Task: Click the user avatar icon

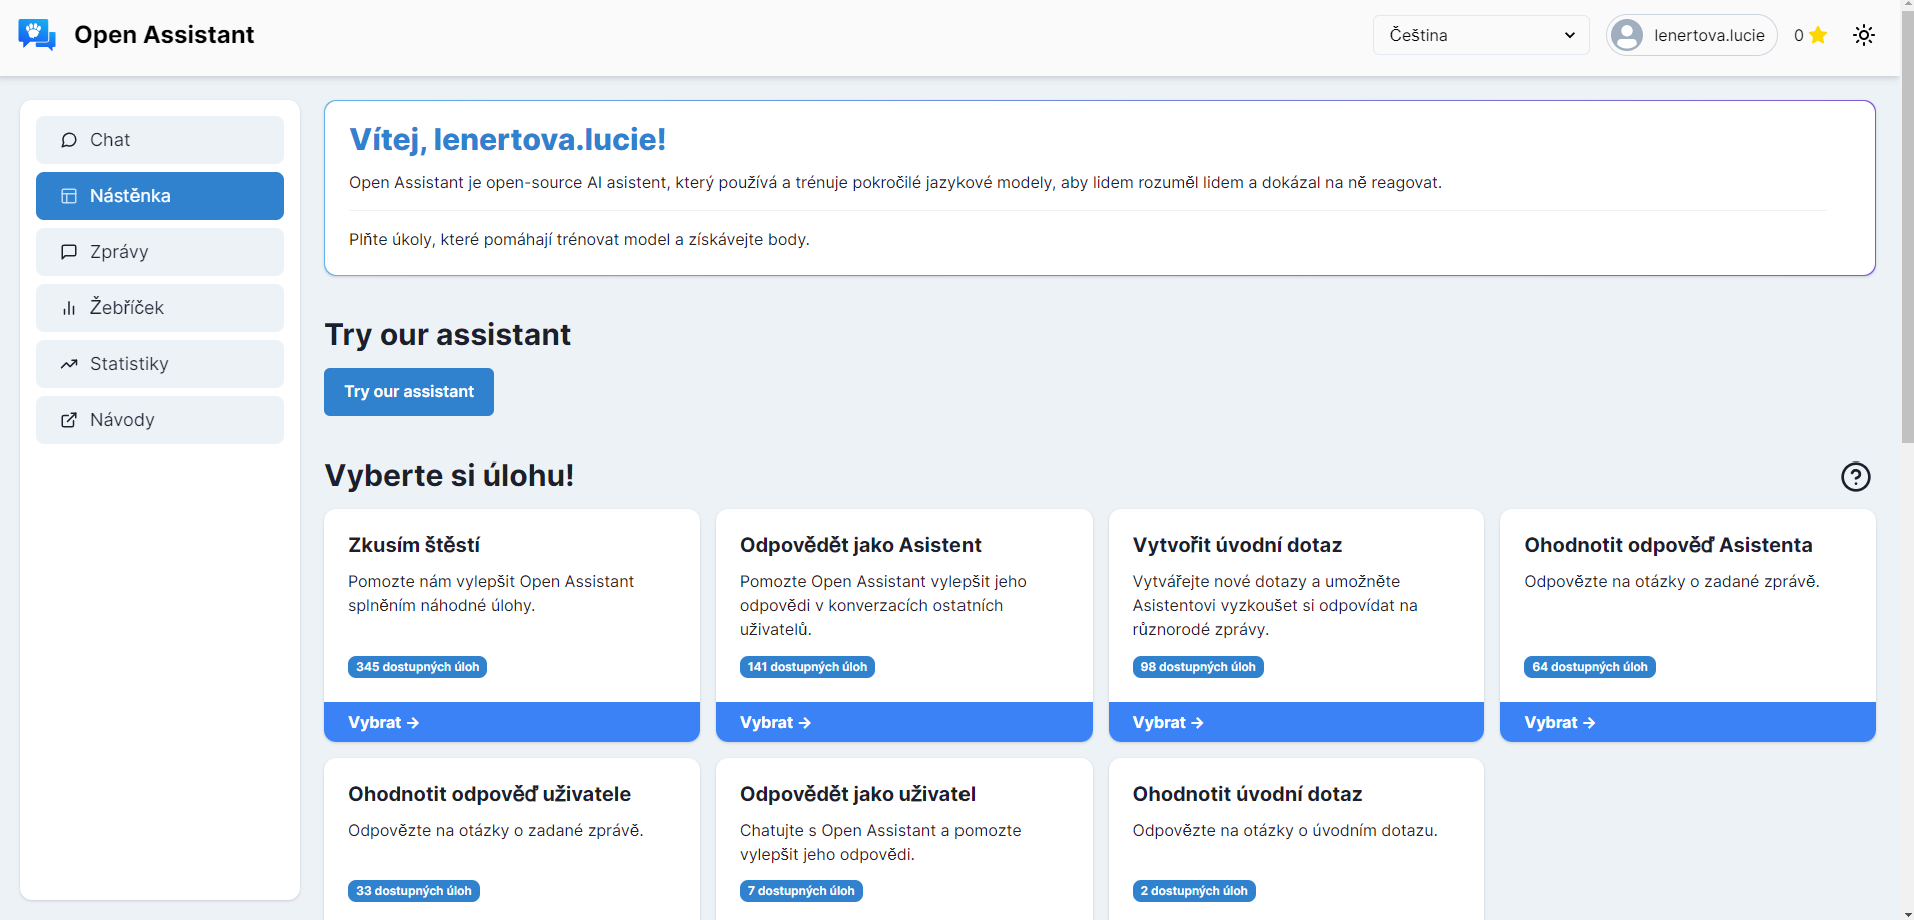Action: [1627, 35]
